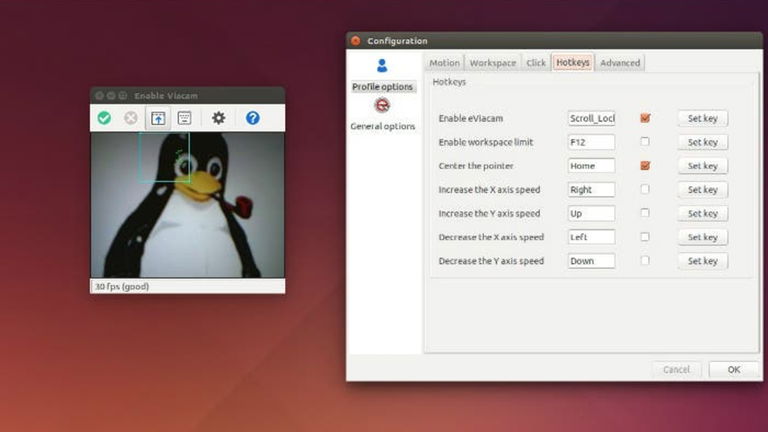Image resolution: width=768 pixels, height=432 pixels.
Task: Open the on-screen keyboard icon
Action: coord(184,118)
